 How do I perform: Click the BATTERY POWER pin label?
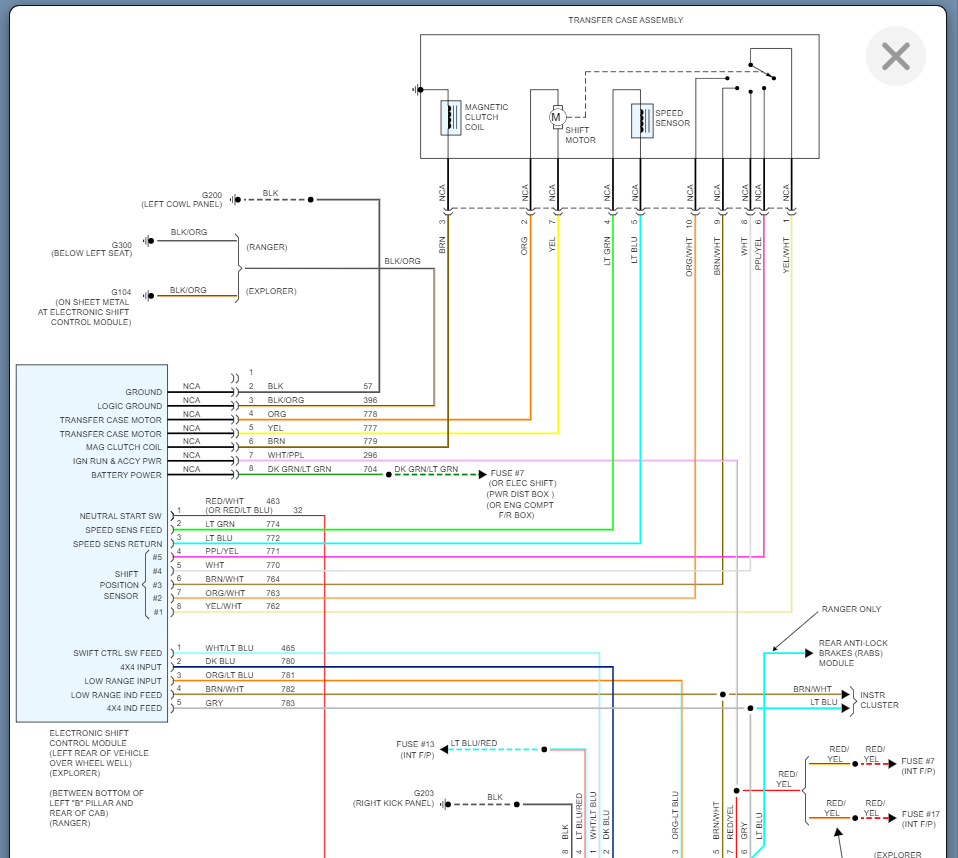[126, 475]
